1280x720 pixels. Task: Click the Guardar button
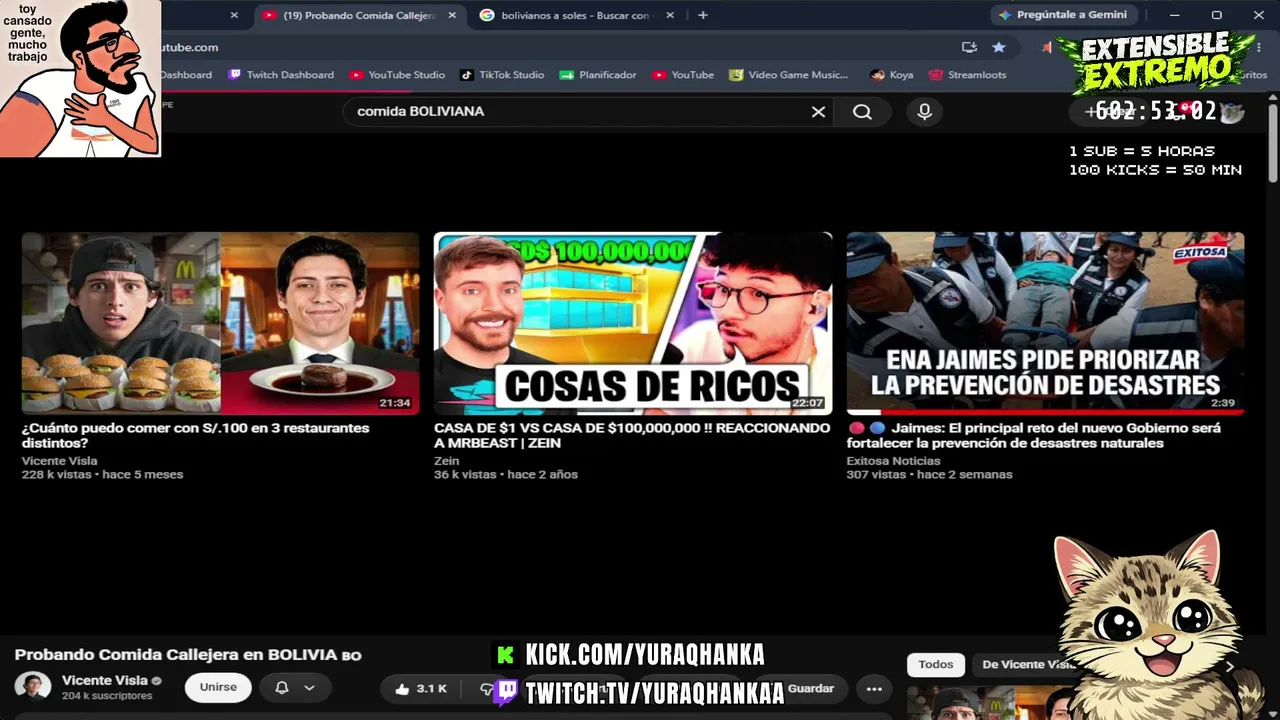point(811,688)
